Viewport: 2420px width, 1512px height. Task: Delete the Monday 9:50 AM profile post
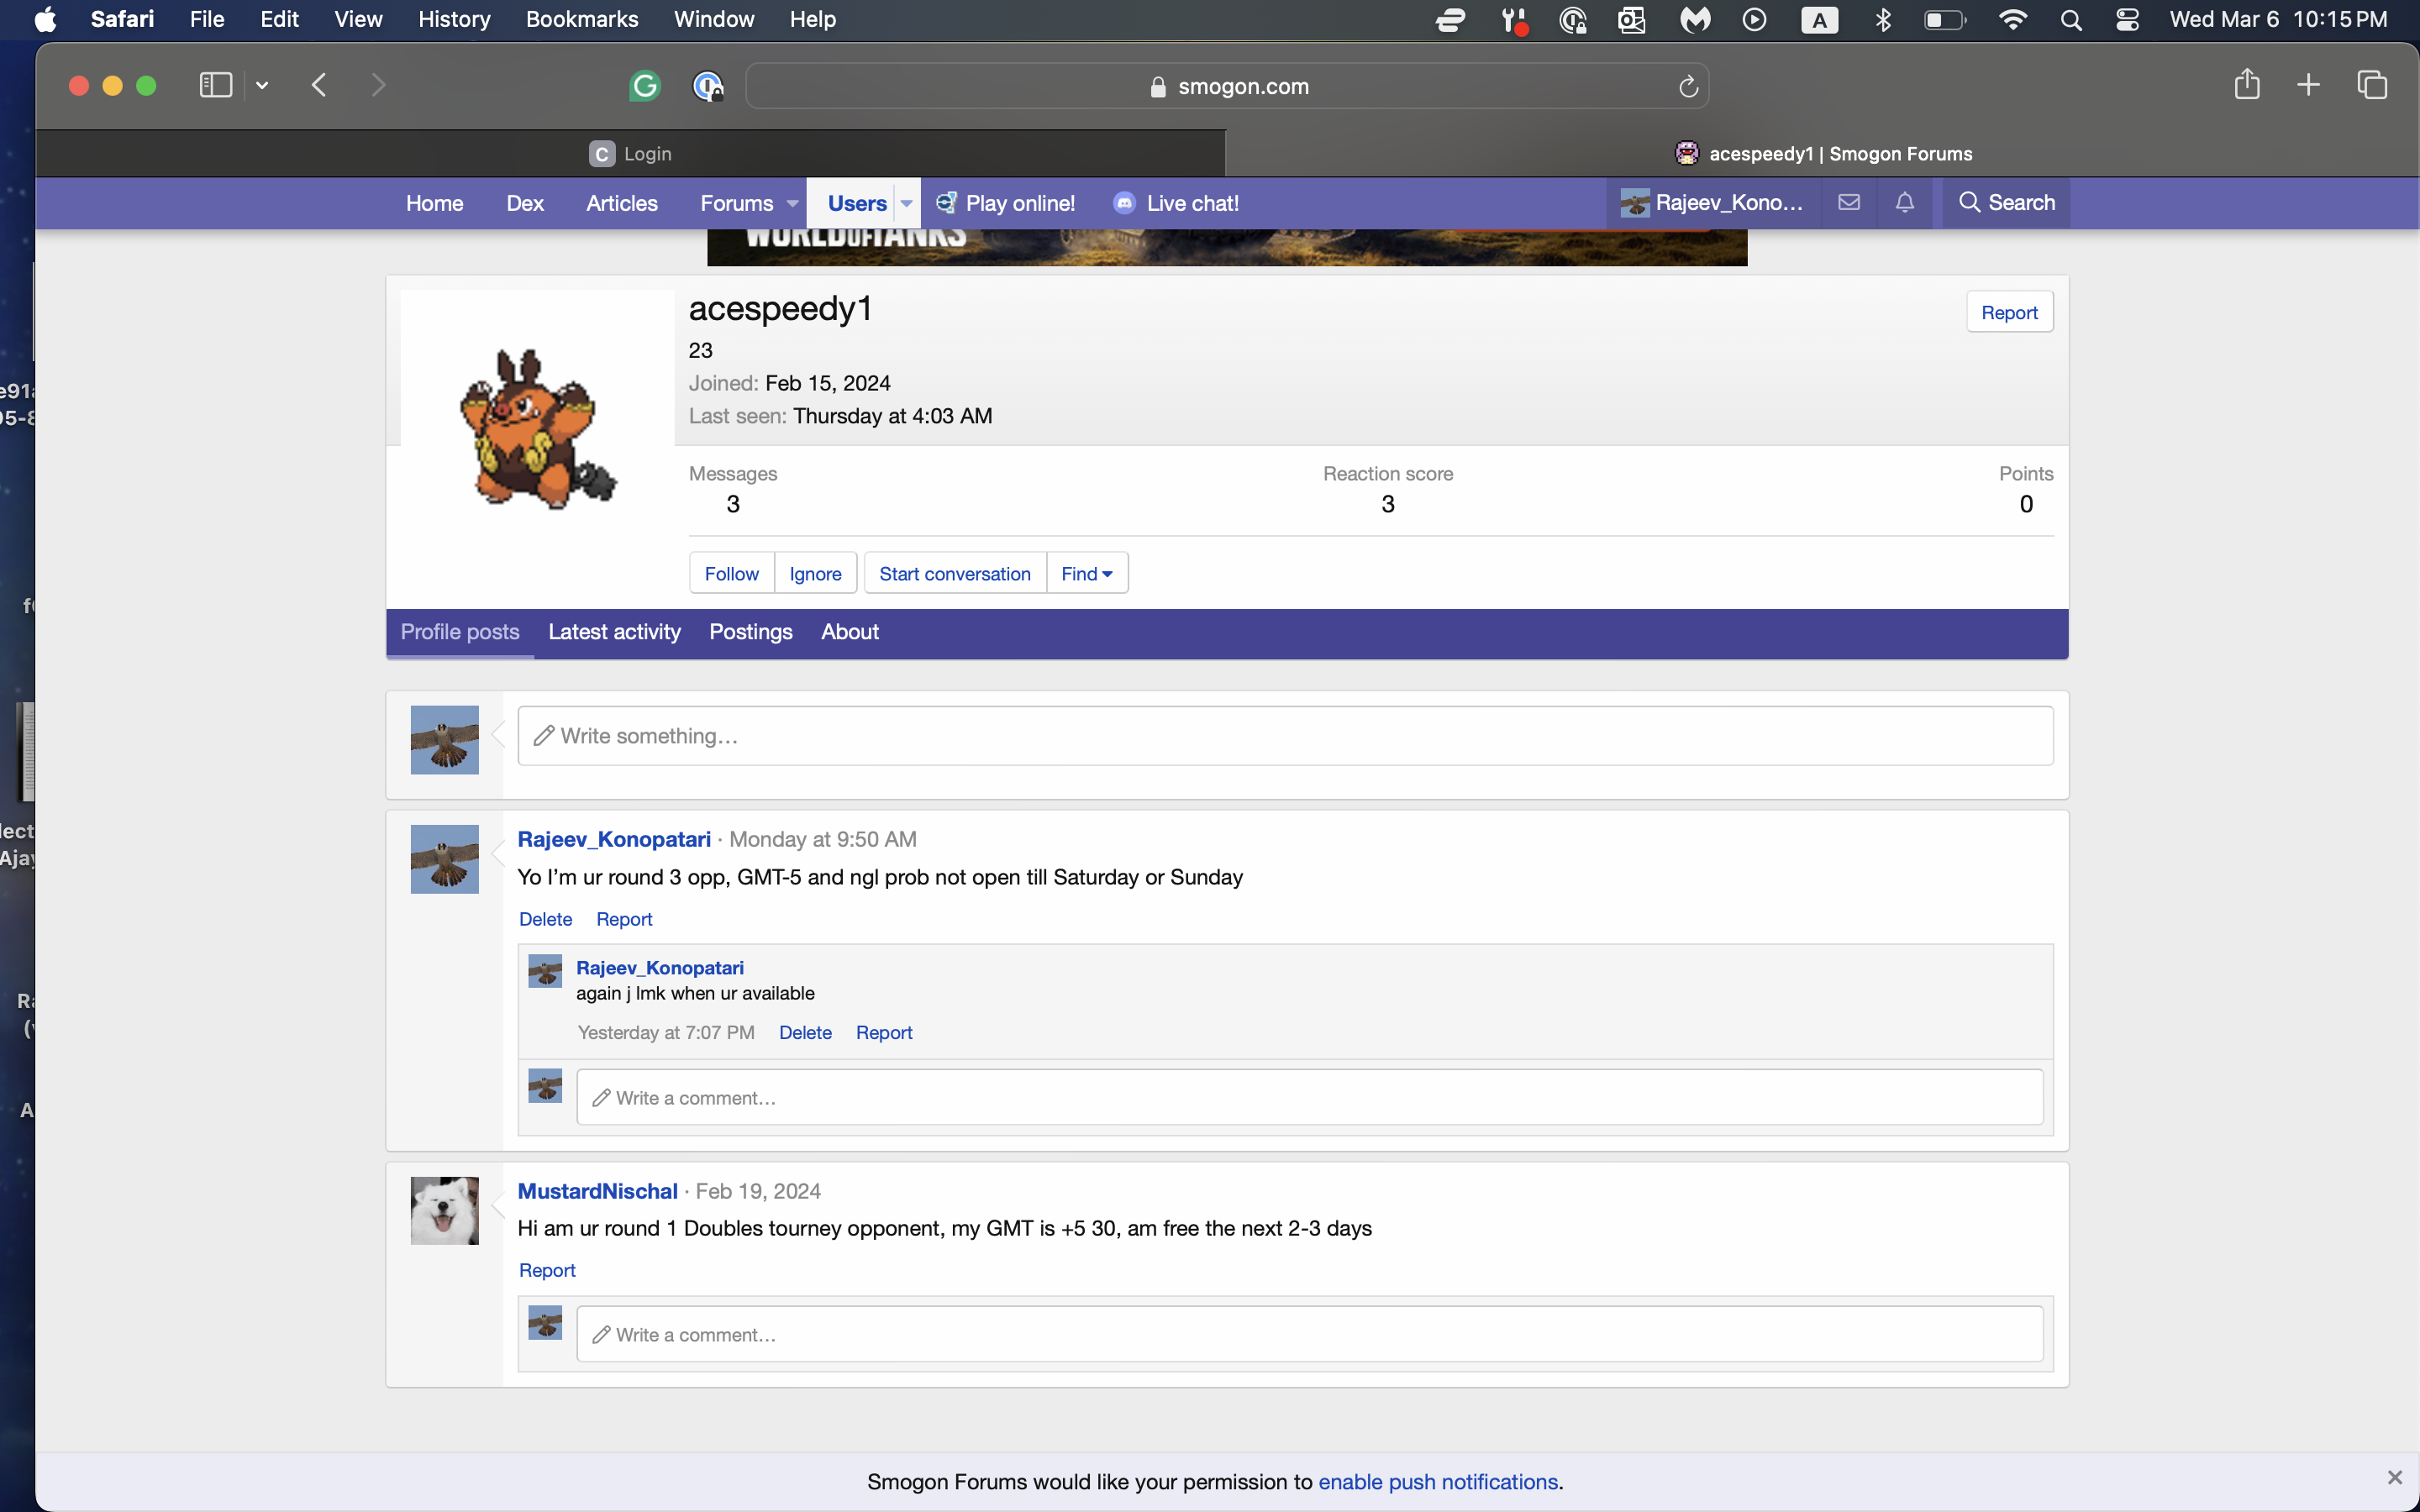[545, 919]
